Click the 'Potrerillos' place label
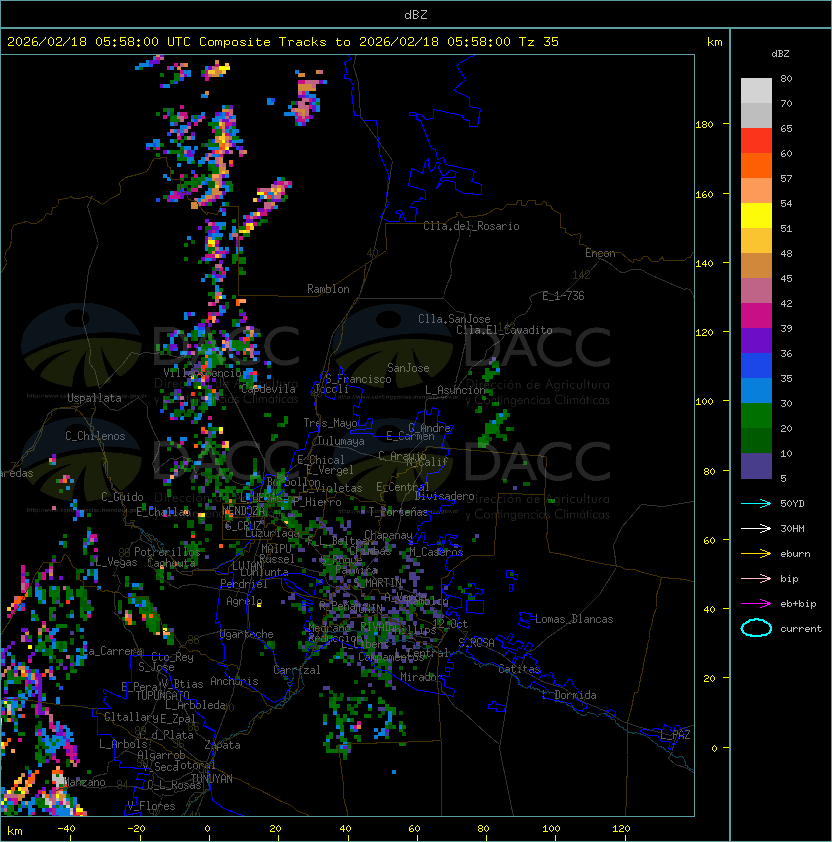Screen dimensions: 832x842 click(x=167, y=552)
